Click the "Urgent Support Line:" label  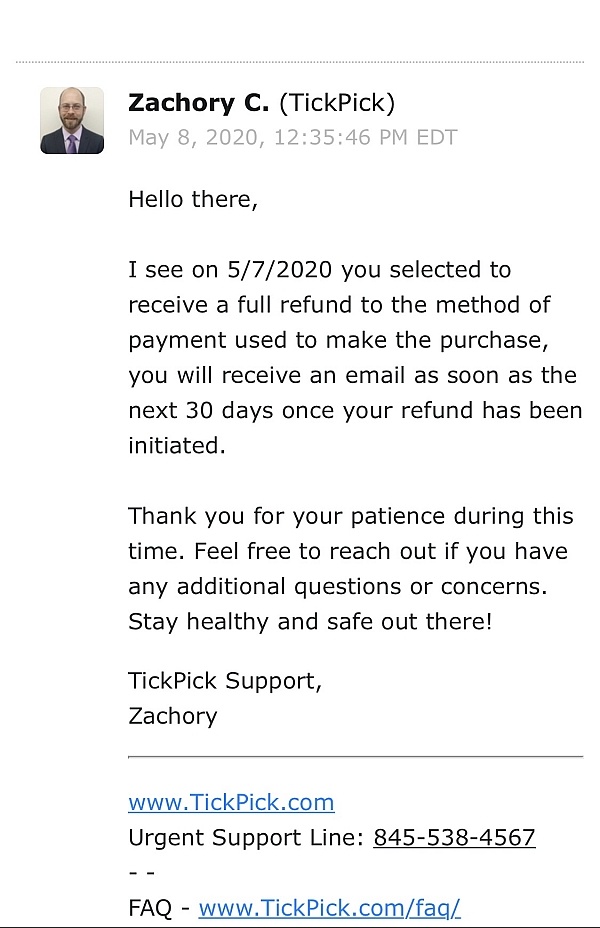tap(247, 837)
